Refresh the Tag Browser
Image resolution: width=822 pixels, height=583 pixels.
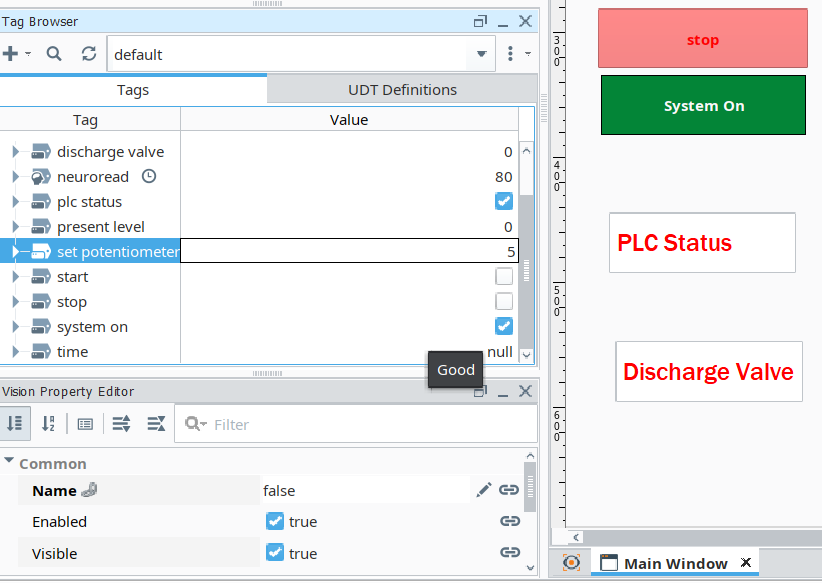coord(89,54)
